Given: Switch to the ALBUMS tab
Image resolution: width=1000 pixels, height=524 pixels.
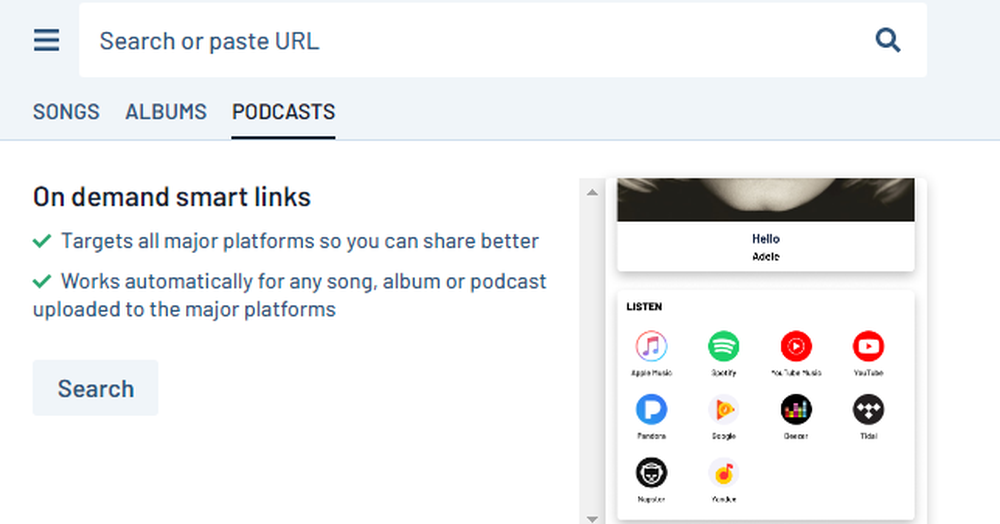Looking at the screenshot, I should click(x=166, y=112).
